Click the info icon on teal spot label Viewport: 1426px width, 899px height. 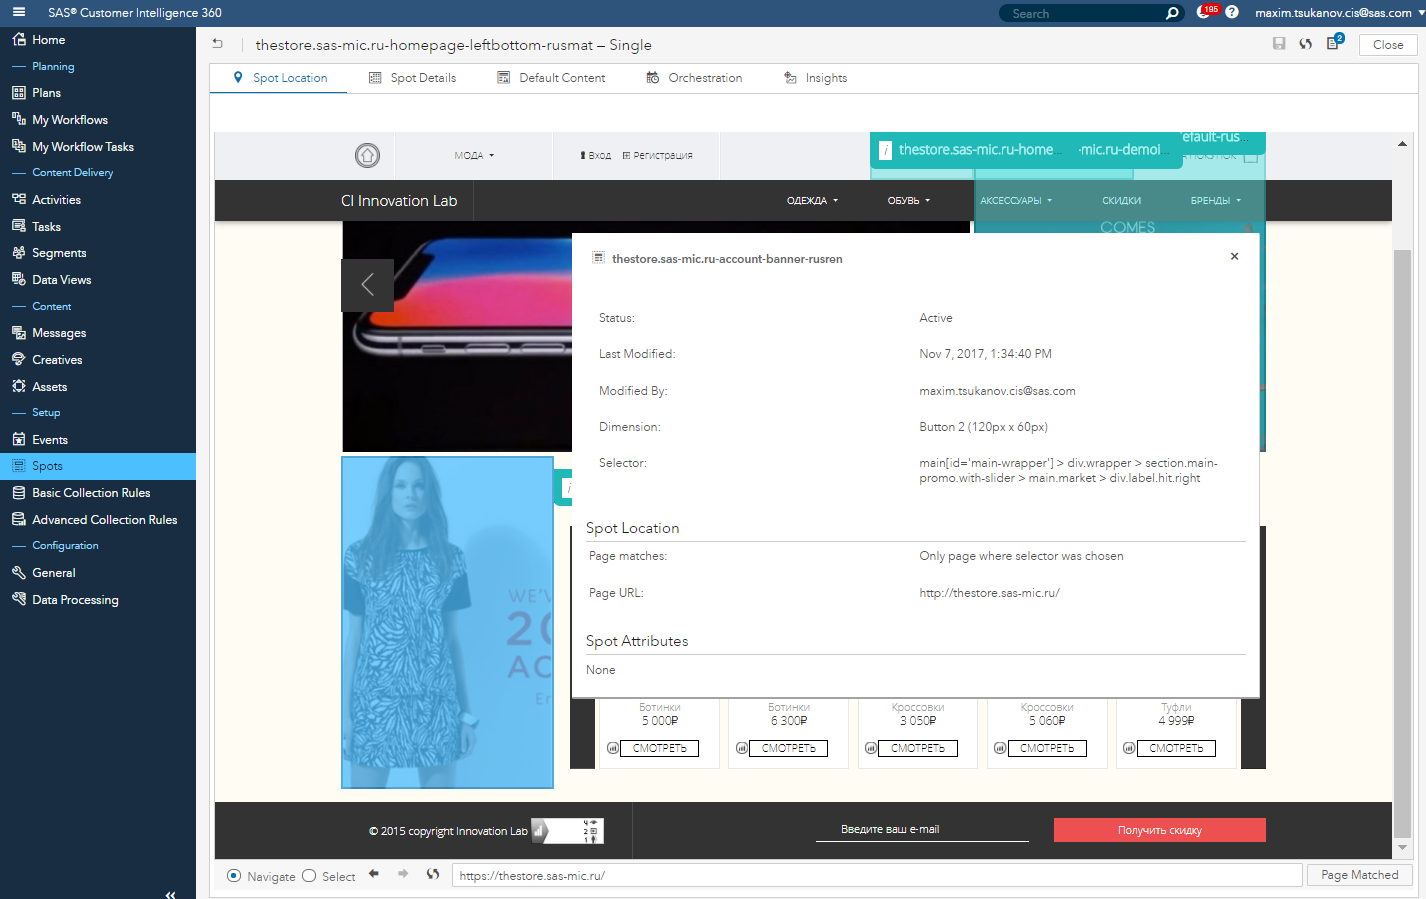[x=885, y=150]
